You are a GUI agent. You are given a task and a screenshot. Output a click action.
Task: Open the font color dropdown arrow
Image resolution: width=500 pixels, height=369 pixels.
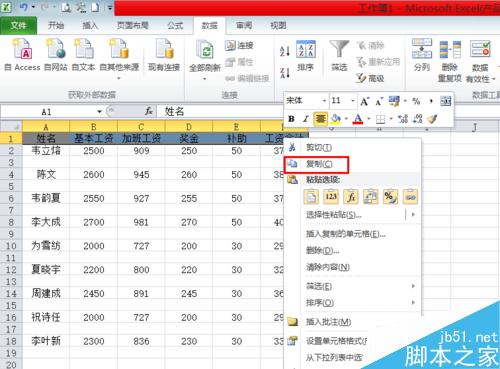click(x=369, y=119)
